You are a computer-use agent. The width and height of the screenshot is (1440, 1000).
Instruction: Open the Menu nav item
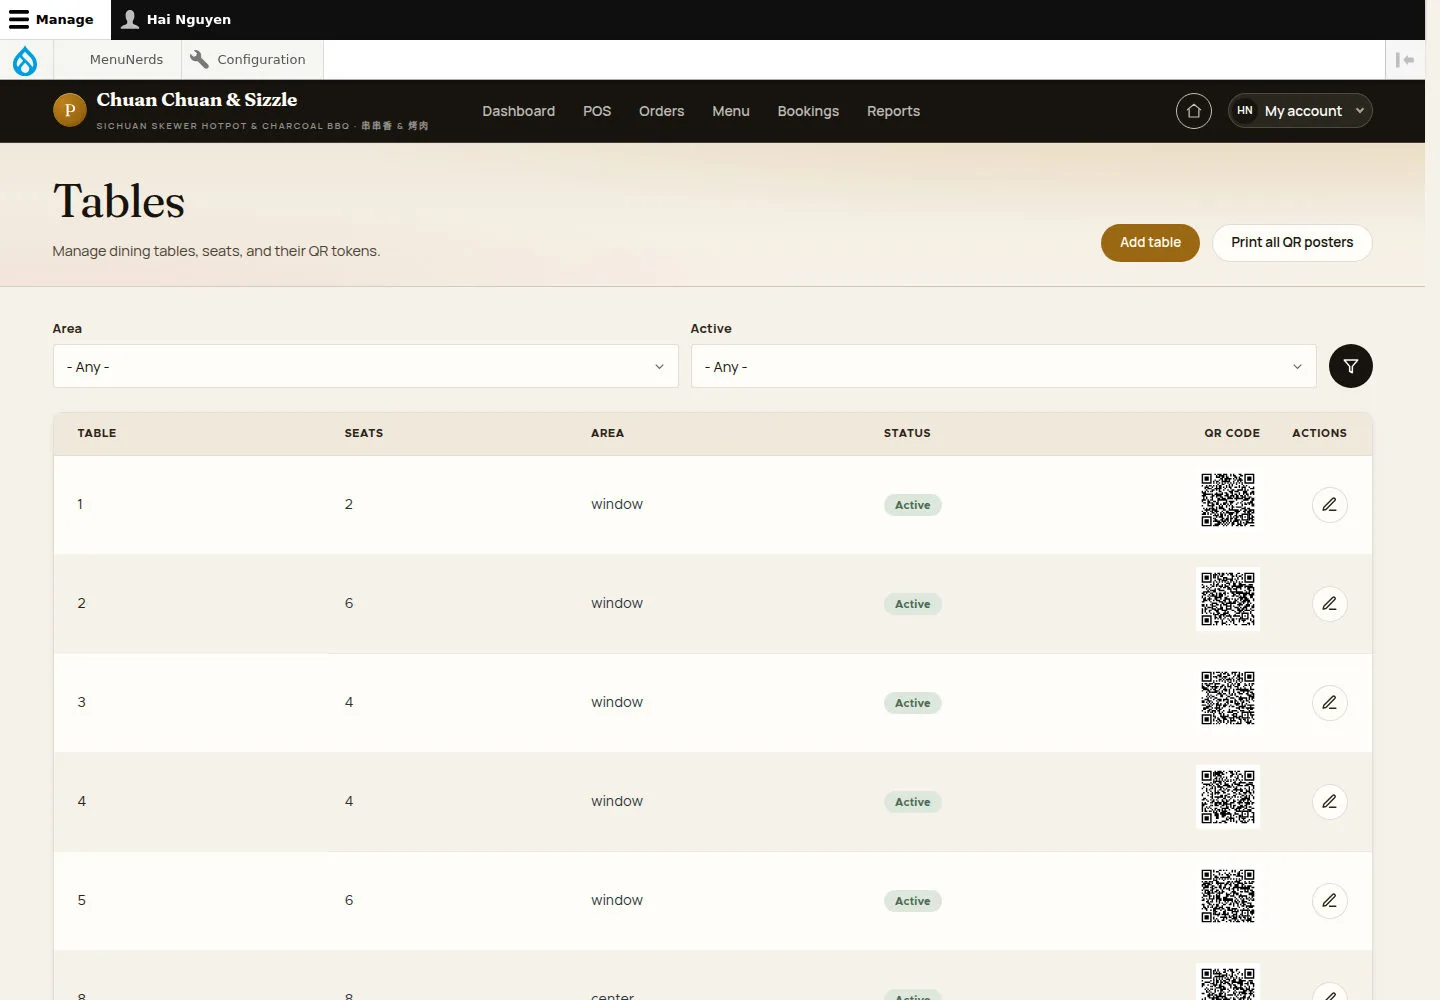tap(731, 111)
